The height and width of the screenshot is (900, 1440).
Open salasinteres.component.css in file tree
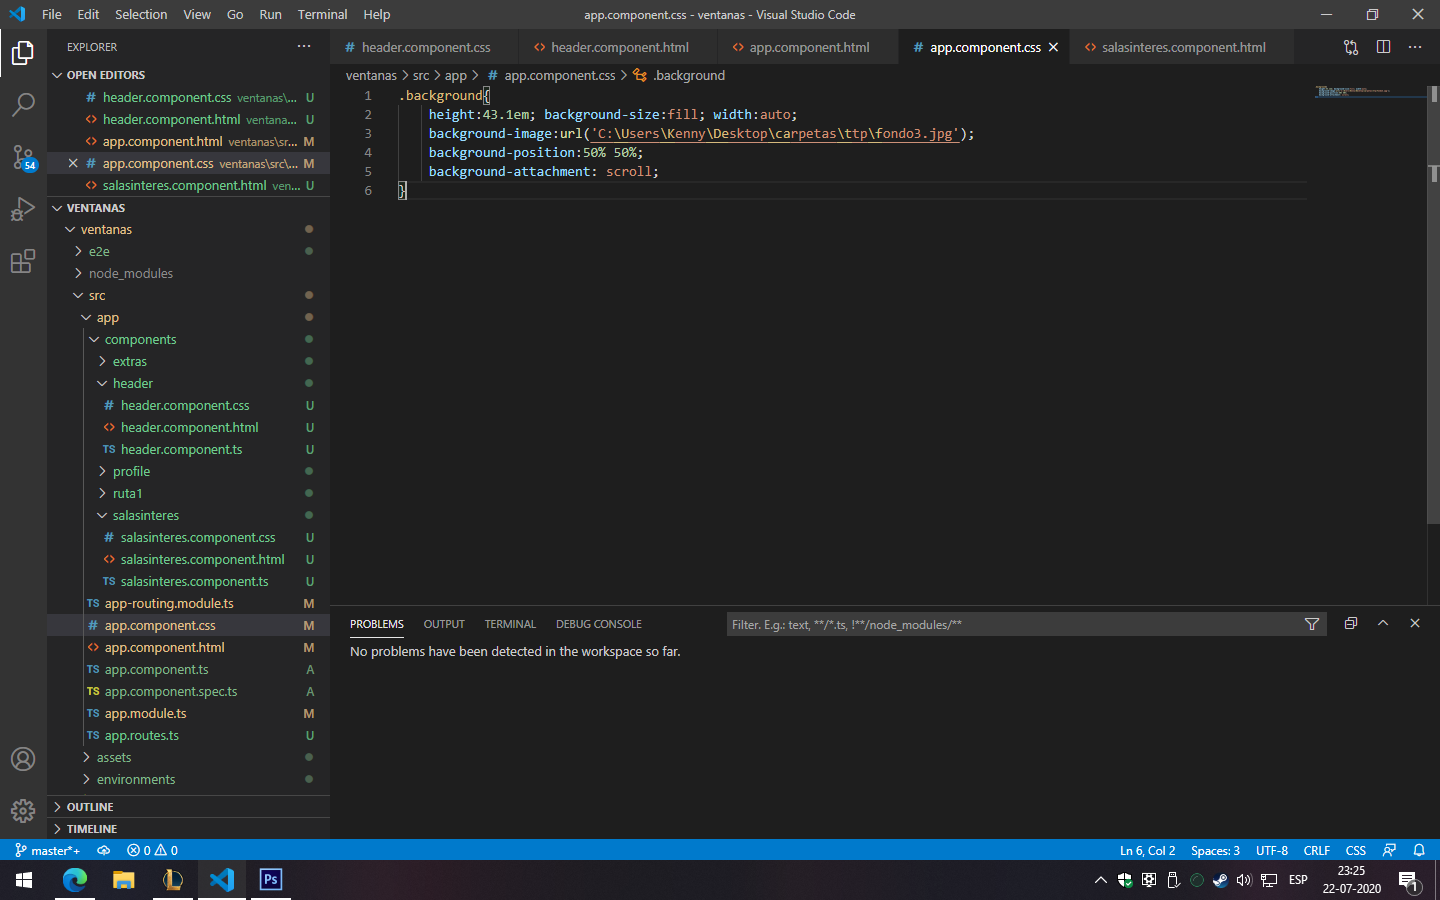[x=198, y=537]
